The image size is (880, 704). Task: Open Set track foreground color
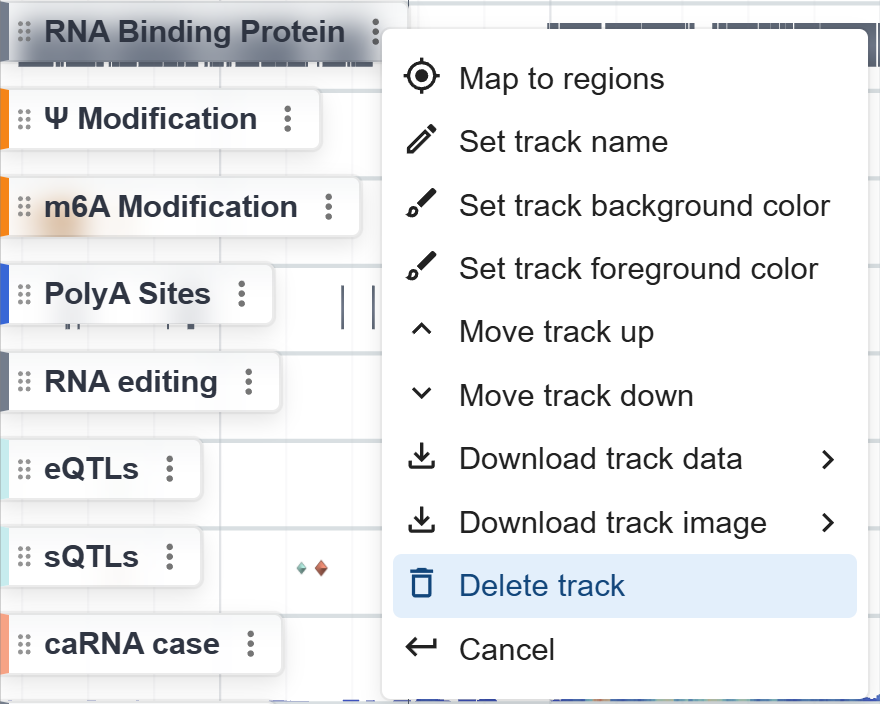click(x=638, y=269)
